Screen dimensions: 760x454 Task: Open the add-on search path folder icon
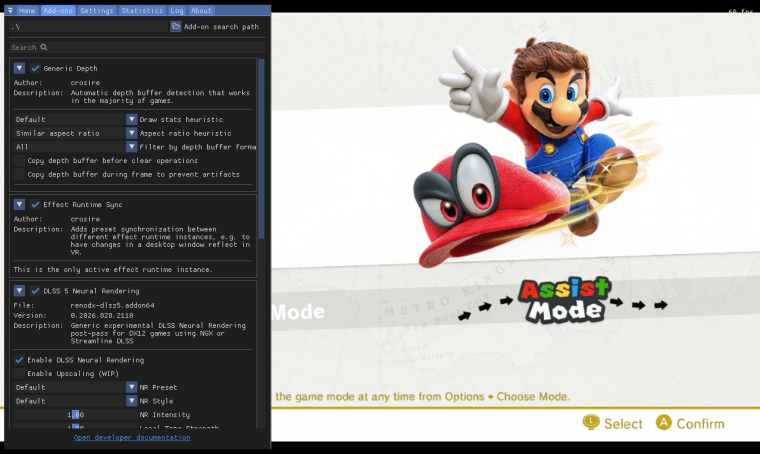175,26
